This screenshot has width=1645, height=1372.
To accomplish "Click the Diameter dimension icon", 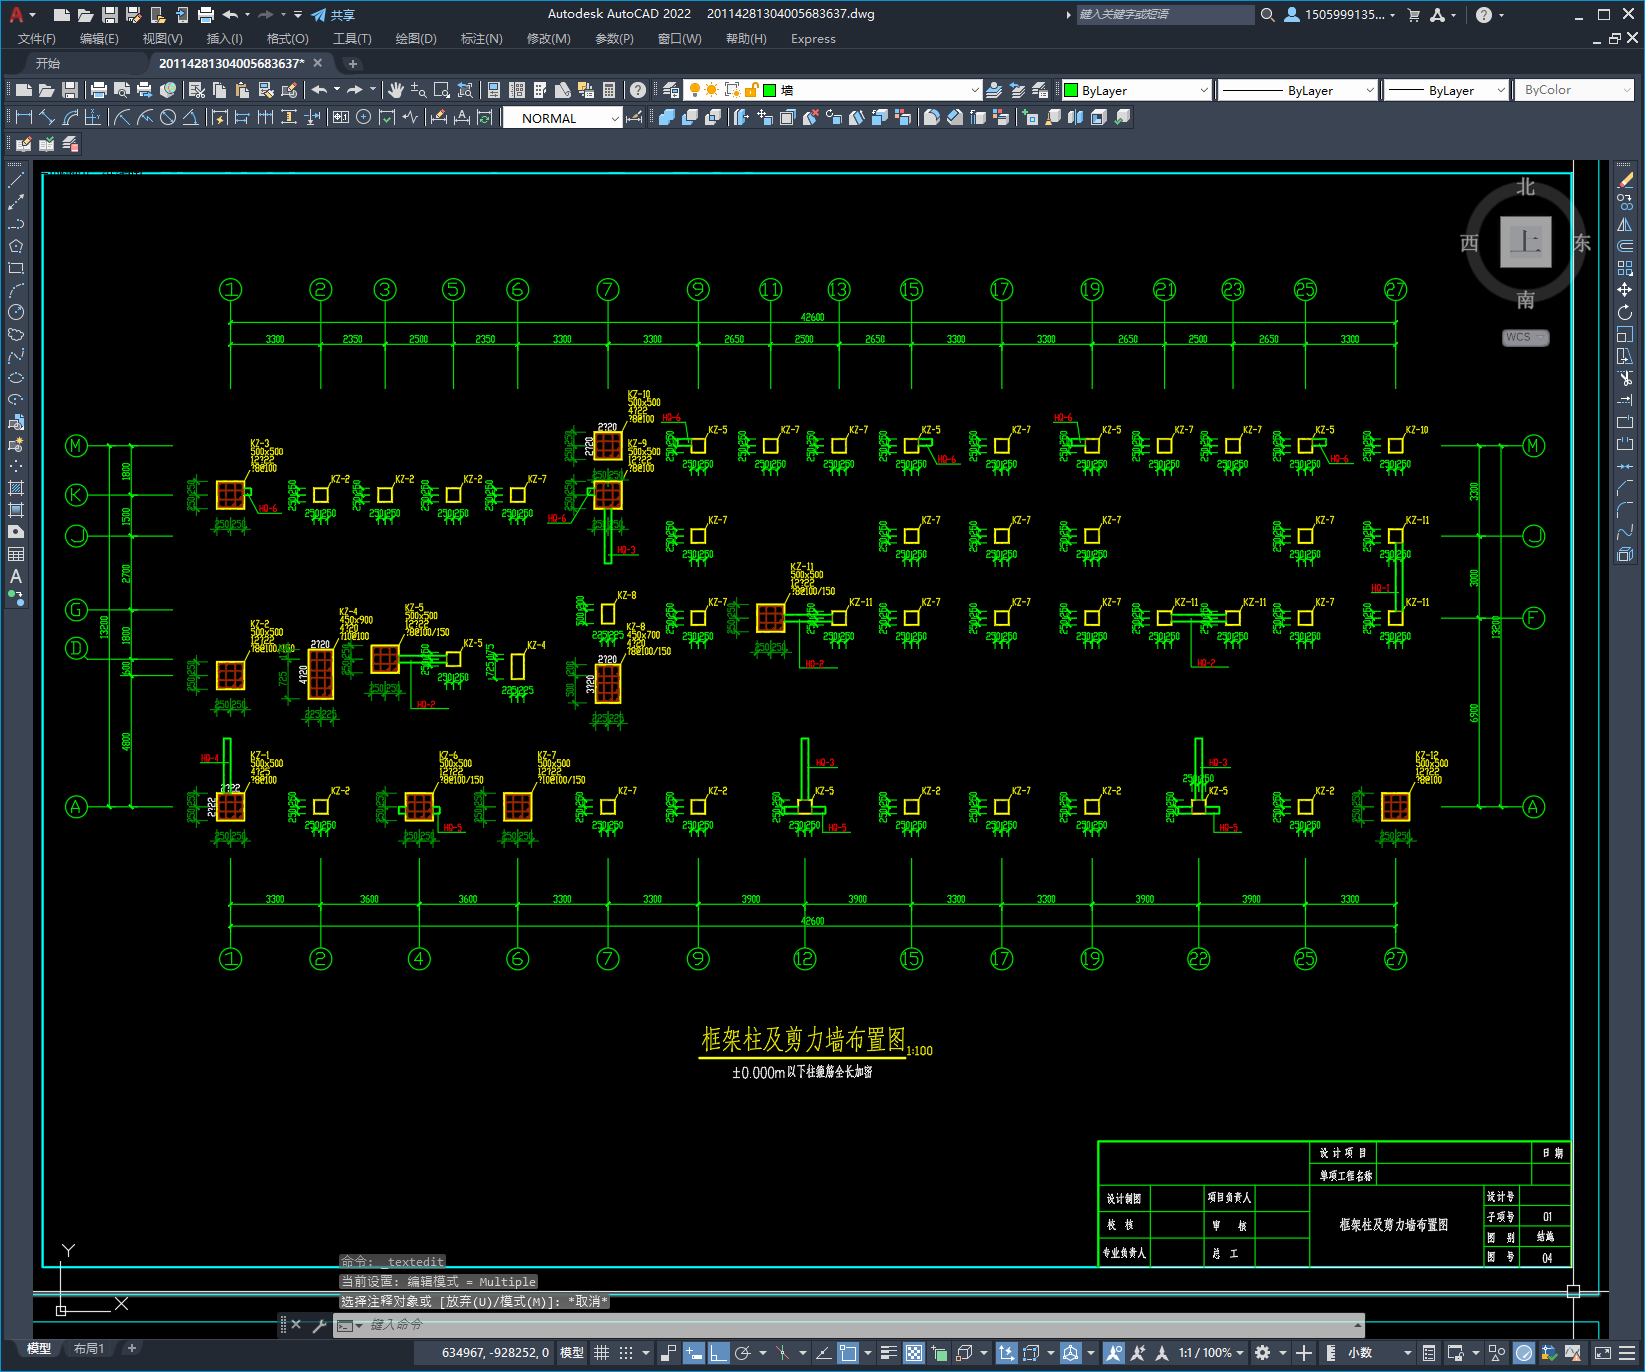I will (x=168, y=117).
